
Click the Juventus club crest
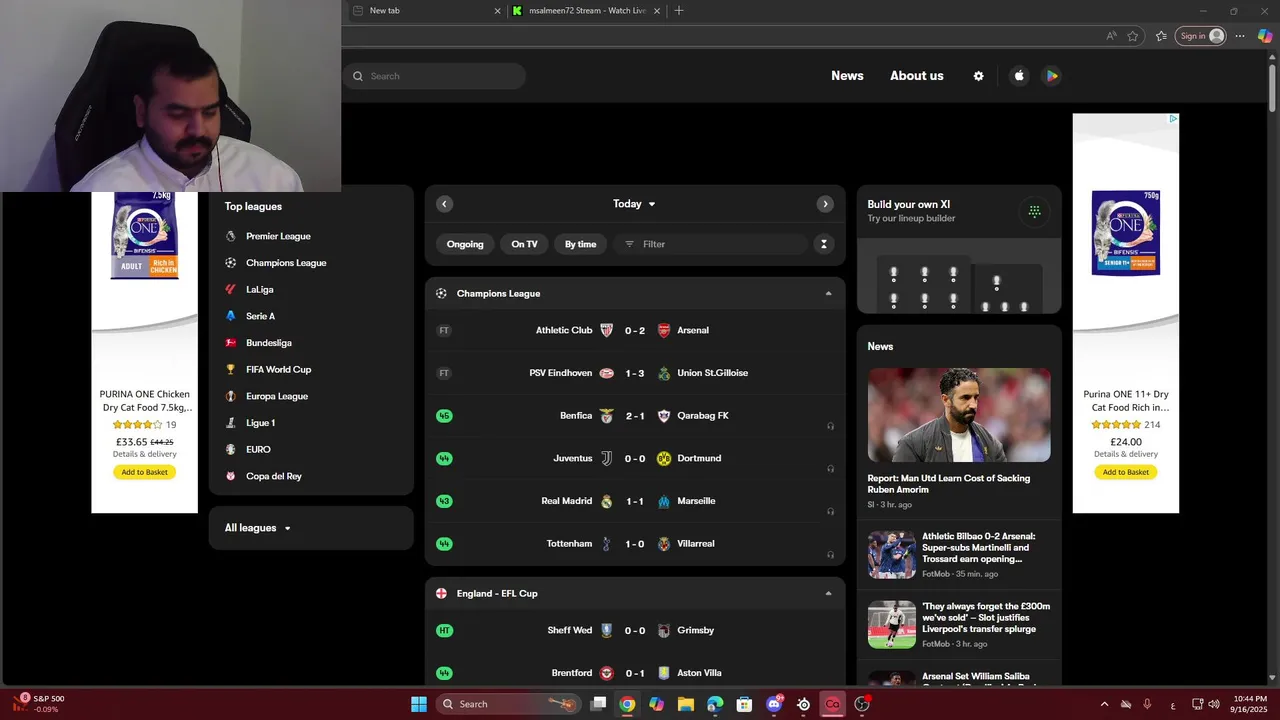[x=606, y=458]
